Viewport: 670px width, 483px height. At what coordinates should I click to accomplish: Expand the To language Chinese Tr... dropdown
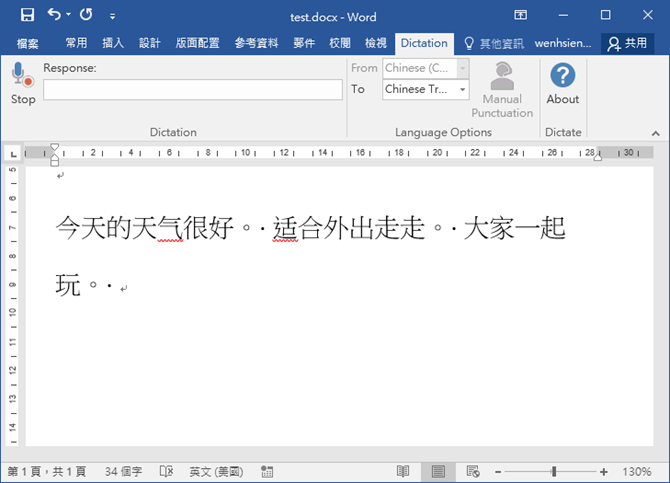pos(462,89)
